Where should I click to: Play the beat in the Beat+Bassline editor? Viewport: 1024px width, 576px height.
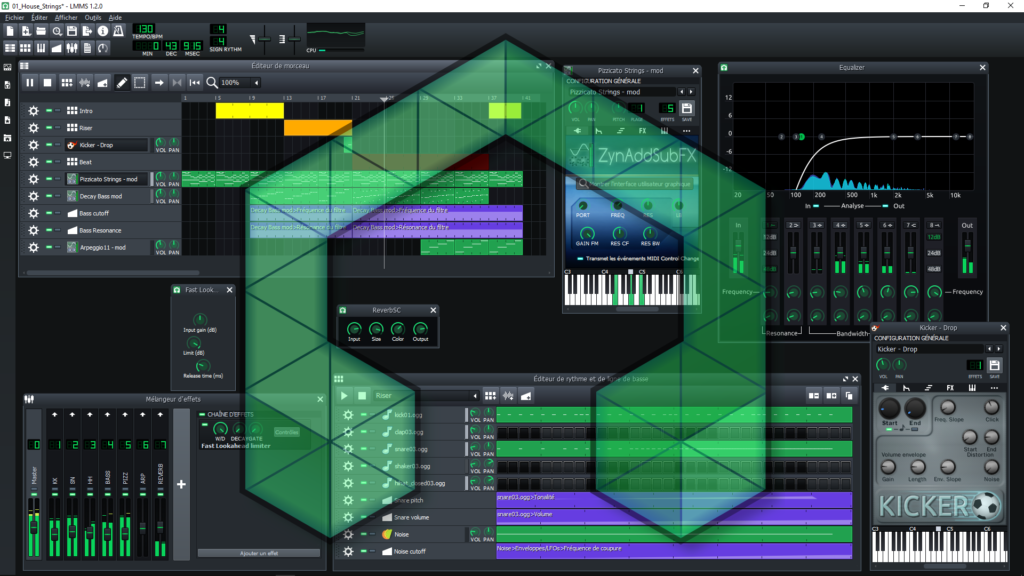pos(345,396)
